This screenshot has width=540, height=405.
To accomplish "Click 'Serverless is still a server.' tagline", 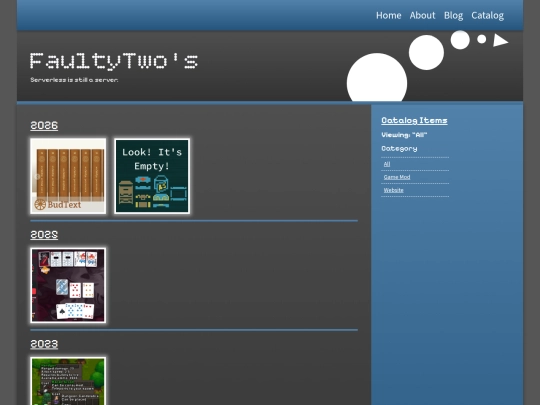I will [x=74, y=80].
